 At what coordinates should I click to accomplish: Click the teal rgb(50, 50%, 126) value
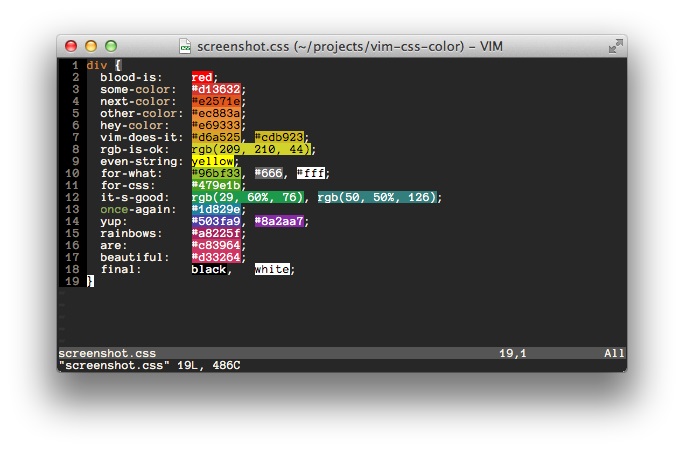[377, 197]
